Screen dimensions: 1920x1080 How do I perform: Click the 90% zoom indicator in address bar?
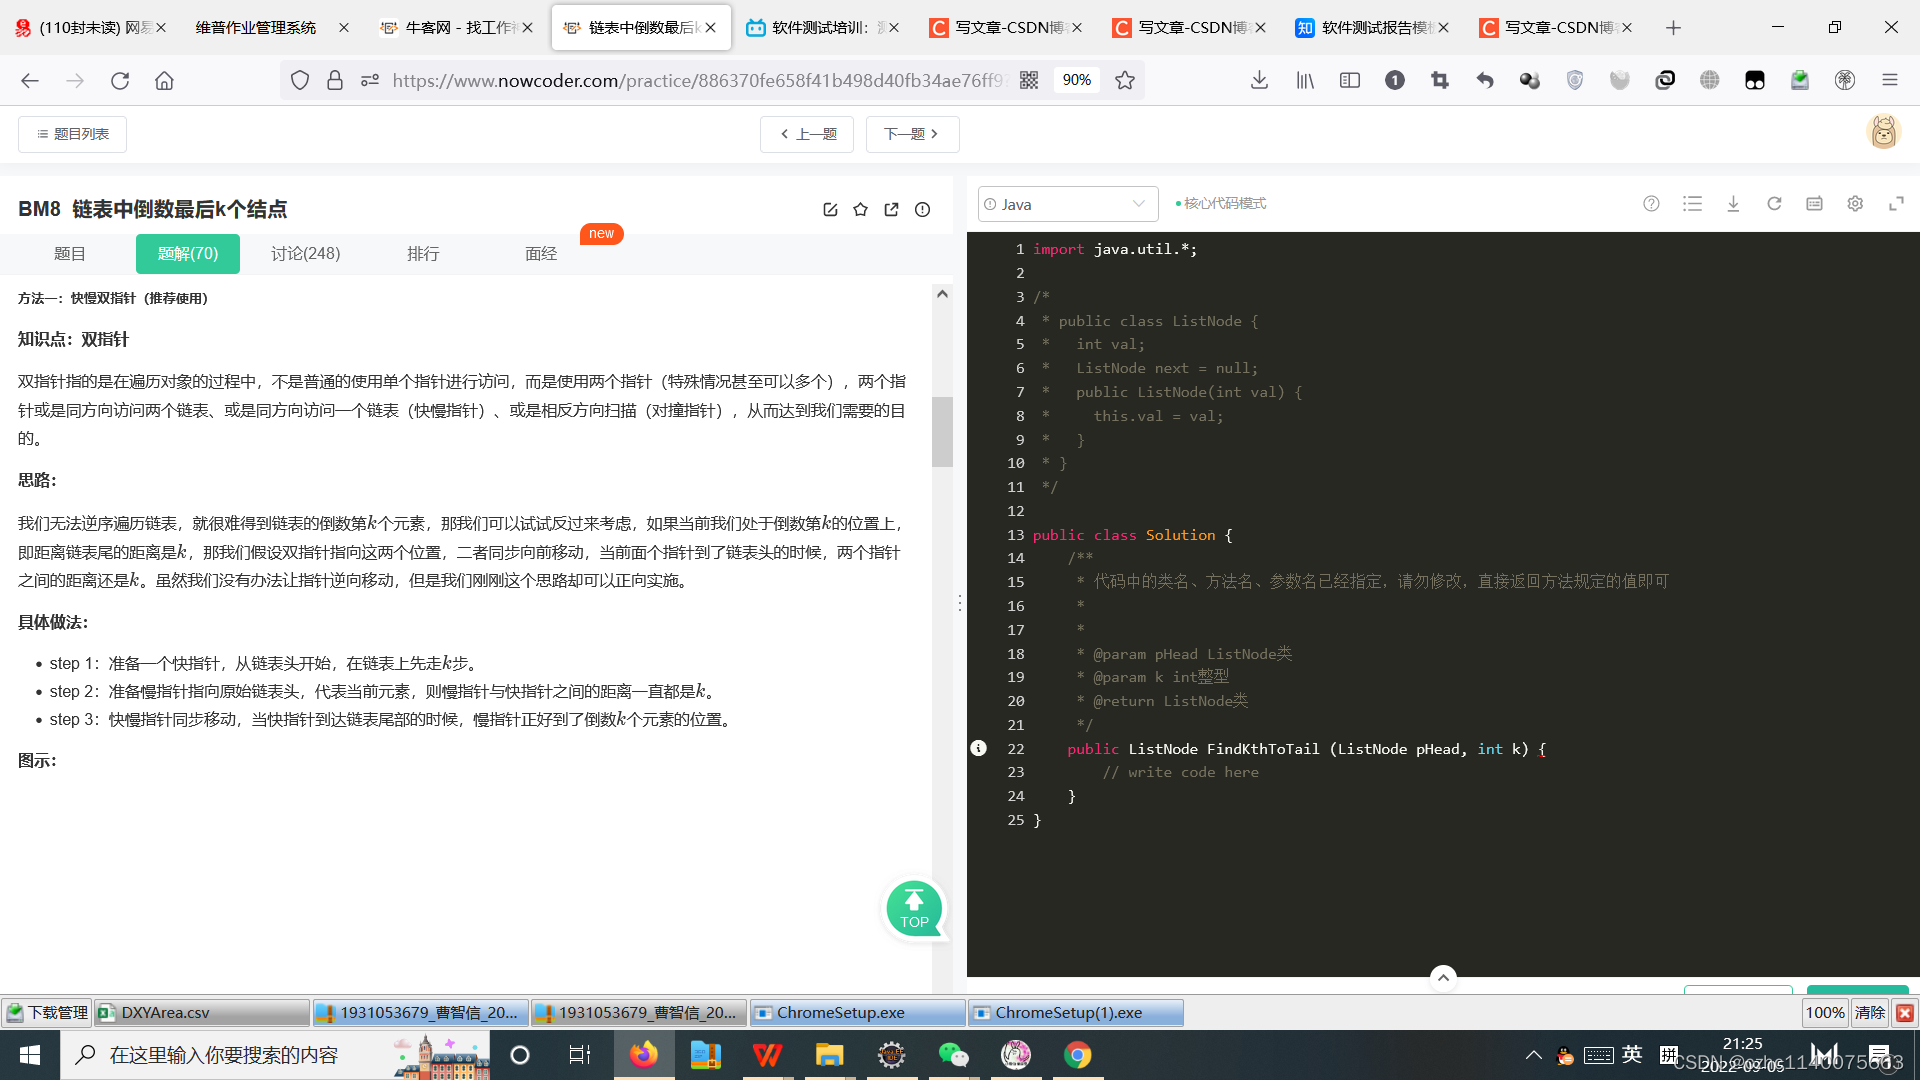pos(1077,80)
